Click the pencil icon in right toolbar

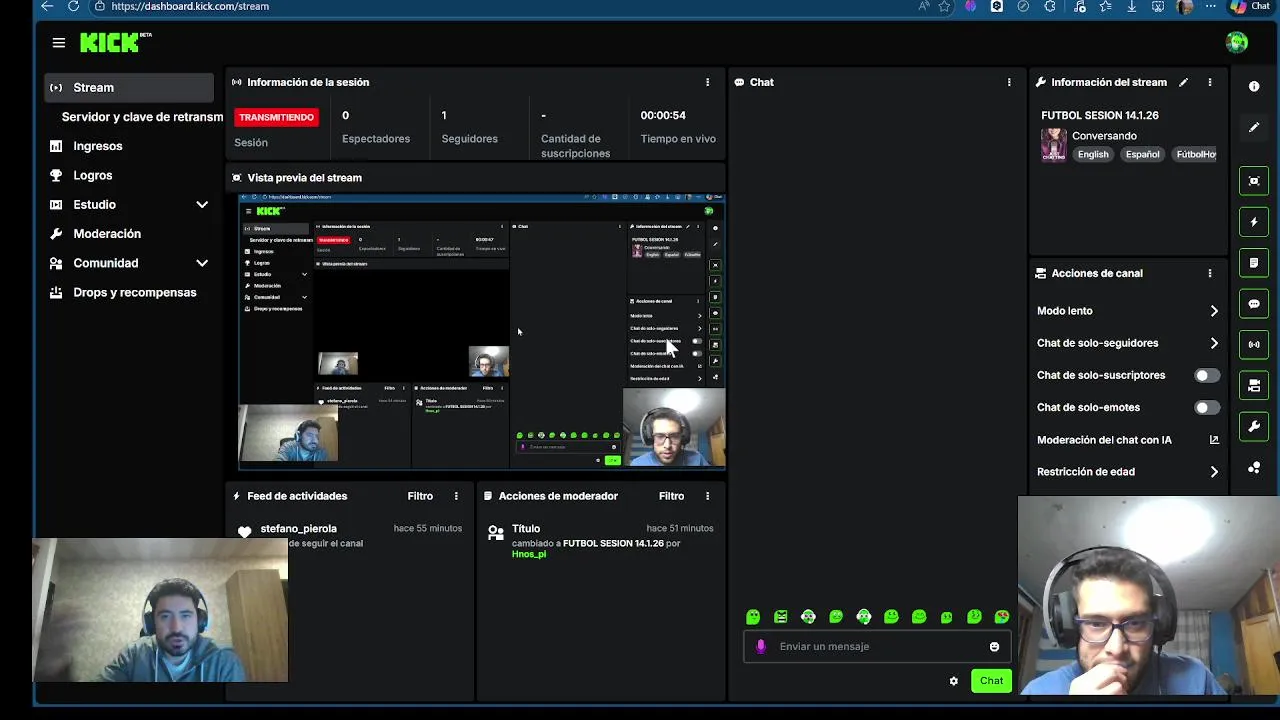(x=1254, y=128)
